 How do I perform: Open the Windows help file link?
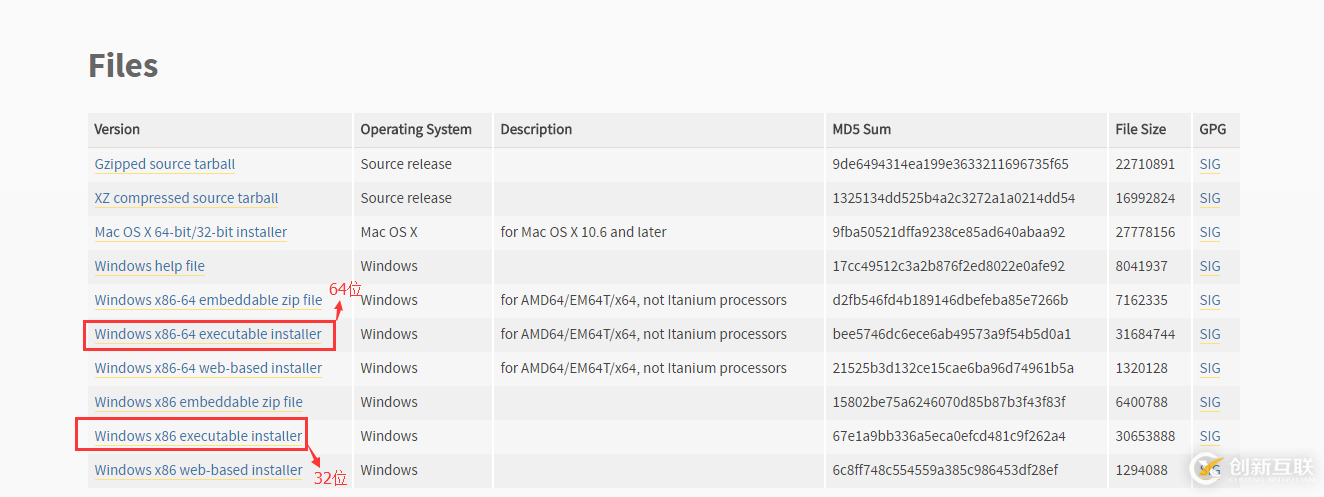coord(149,266)
